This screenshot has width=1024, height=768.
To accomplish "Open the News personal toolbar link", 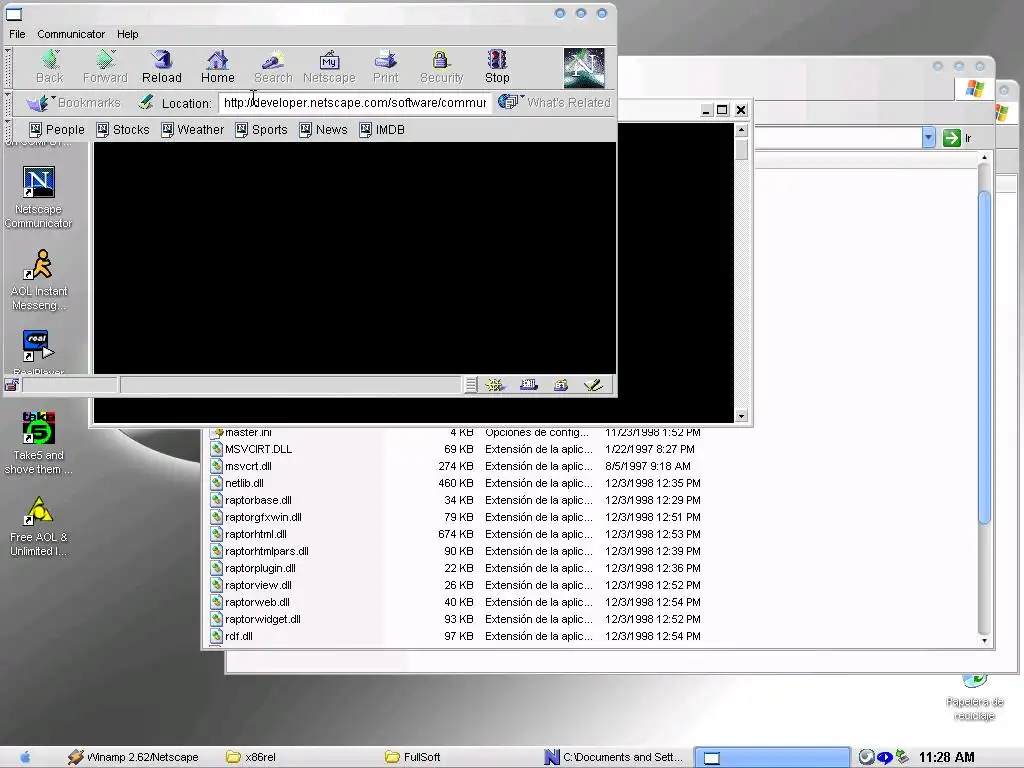I will point(323,130).
